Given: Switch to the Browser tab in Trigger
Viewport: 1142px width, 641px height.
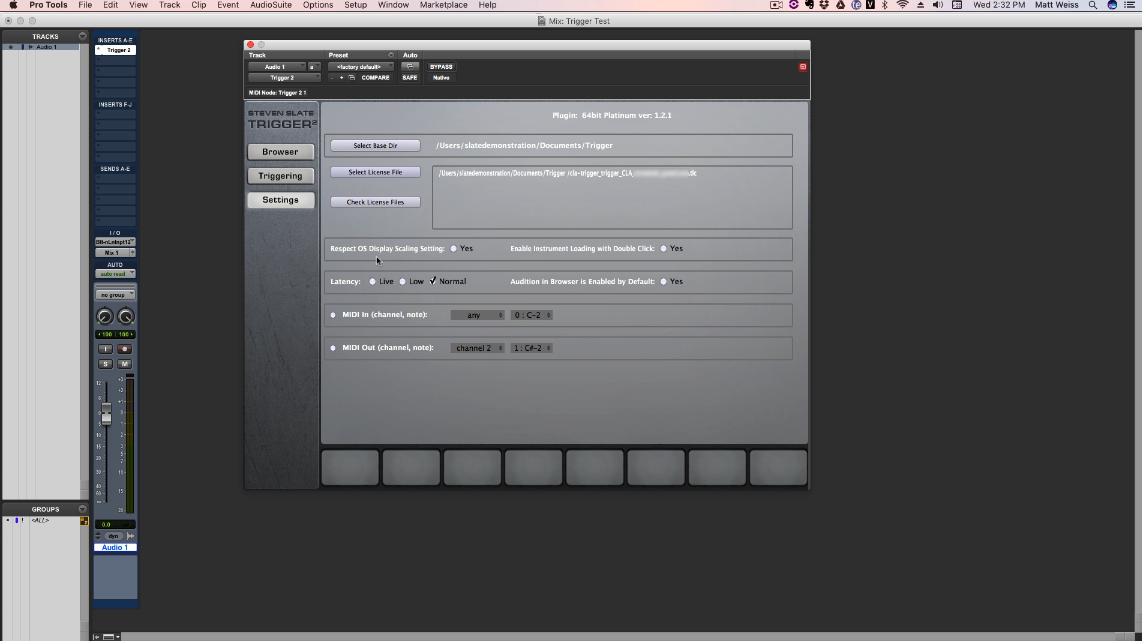Looking at the screenshot, I should point(280,152).
